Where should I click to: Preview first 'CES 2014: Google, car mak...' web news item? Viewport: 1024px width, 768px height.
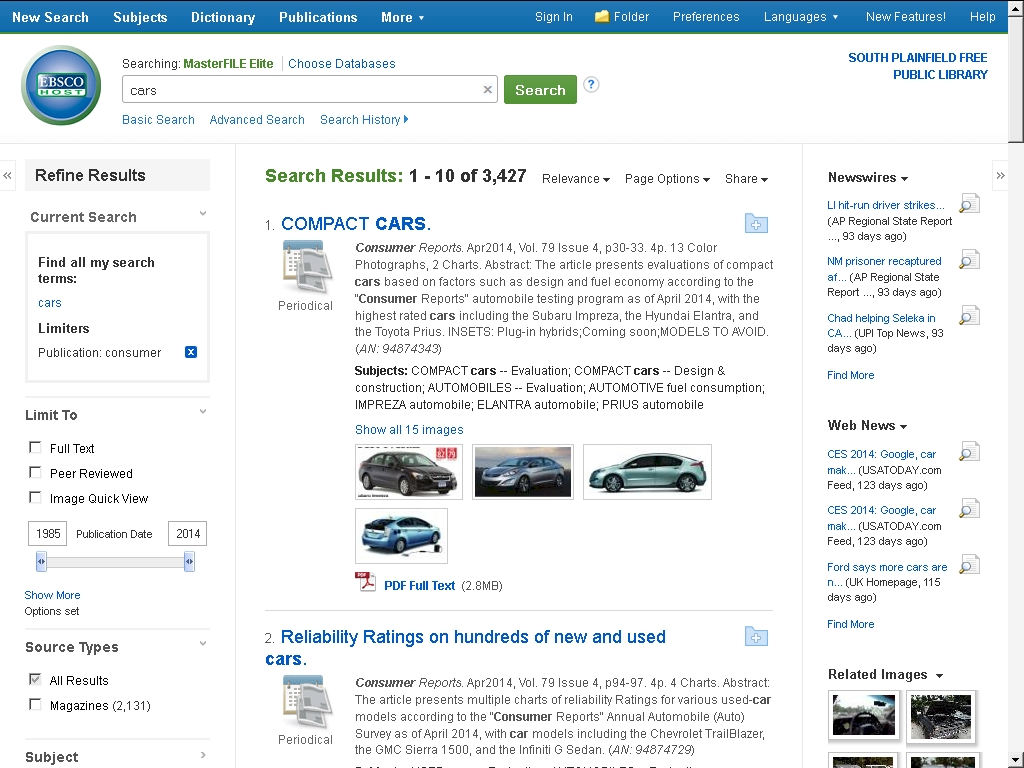pyautogui.click(x=969, y=452)
